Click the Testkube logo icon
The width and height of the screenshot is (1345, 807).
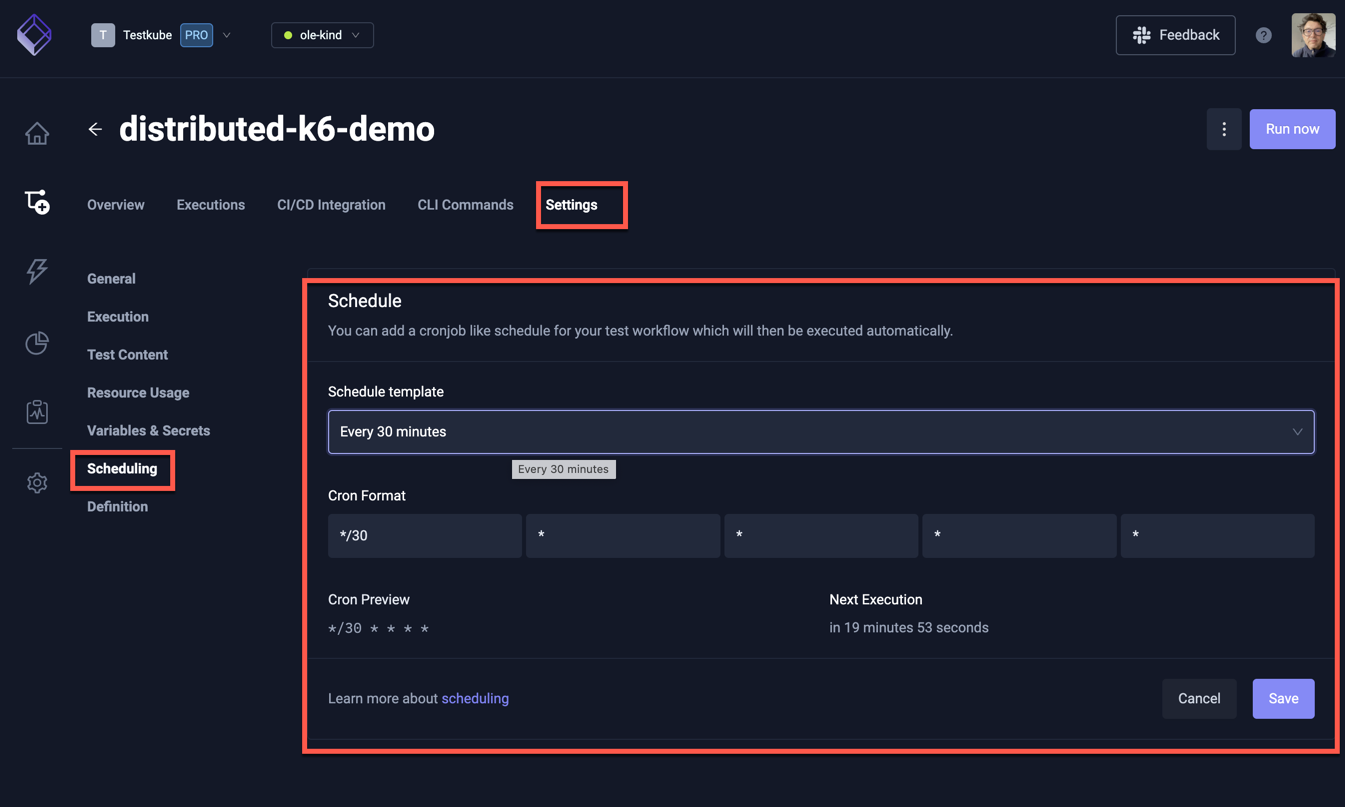(34, 35)
